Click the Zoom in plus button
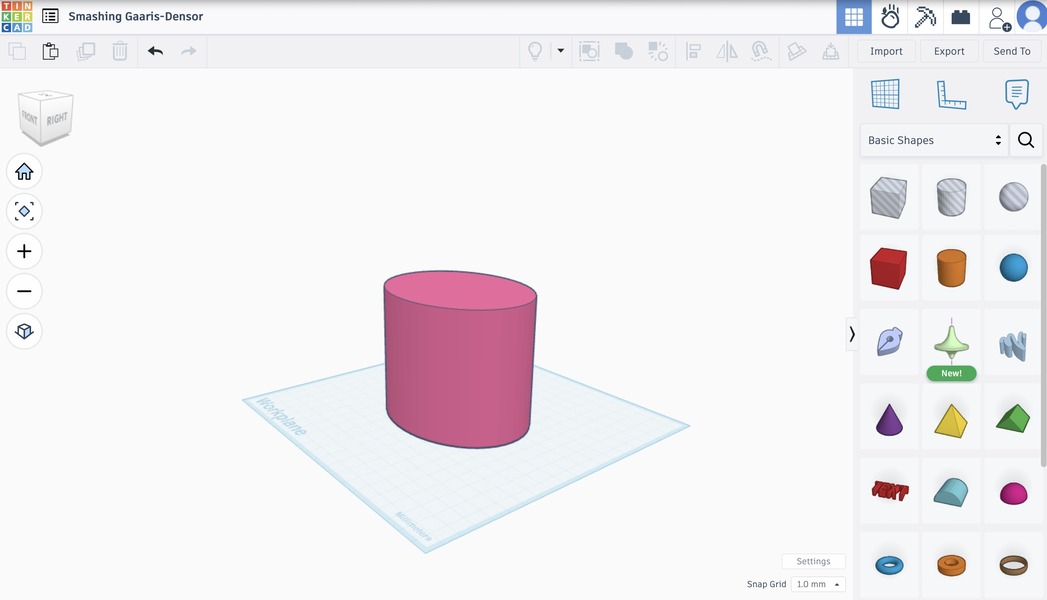The width and height of the screenshot is (1047, 600). coord(24,251)
